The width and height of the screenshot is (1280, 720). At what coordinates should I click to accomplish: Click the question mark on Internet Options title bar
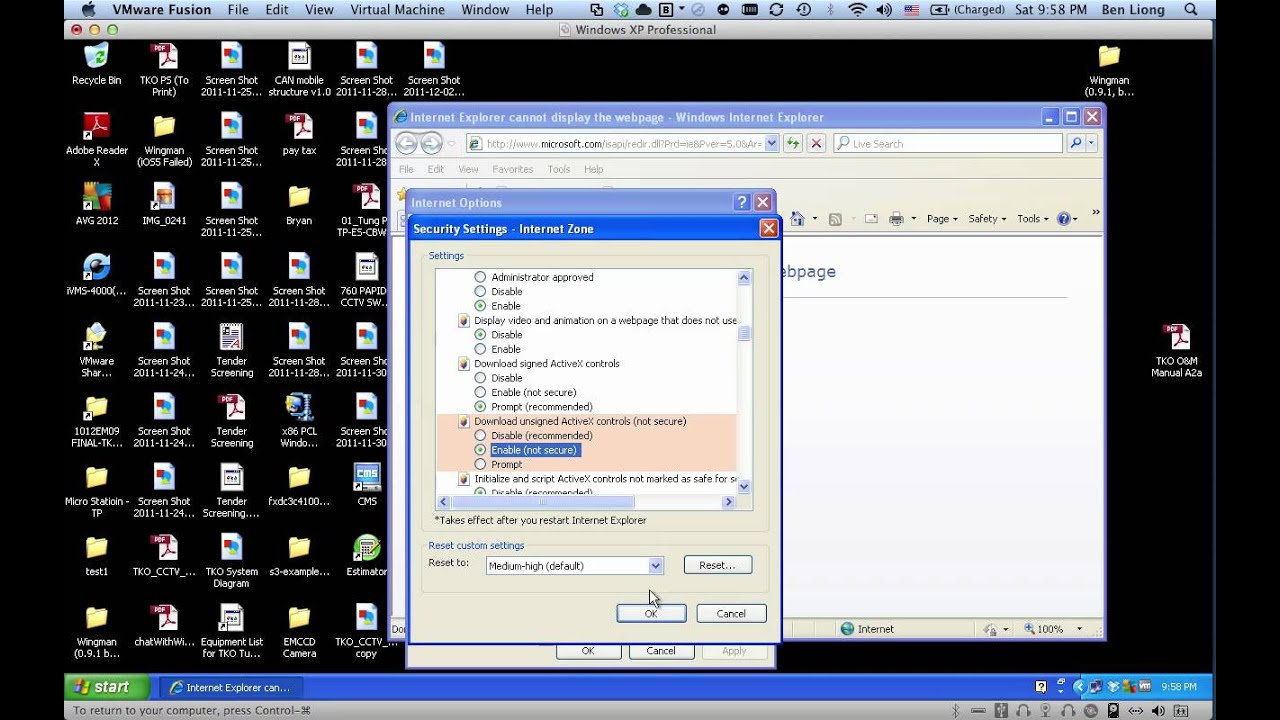pos(742,202)
